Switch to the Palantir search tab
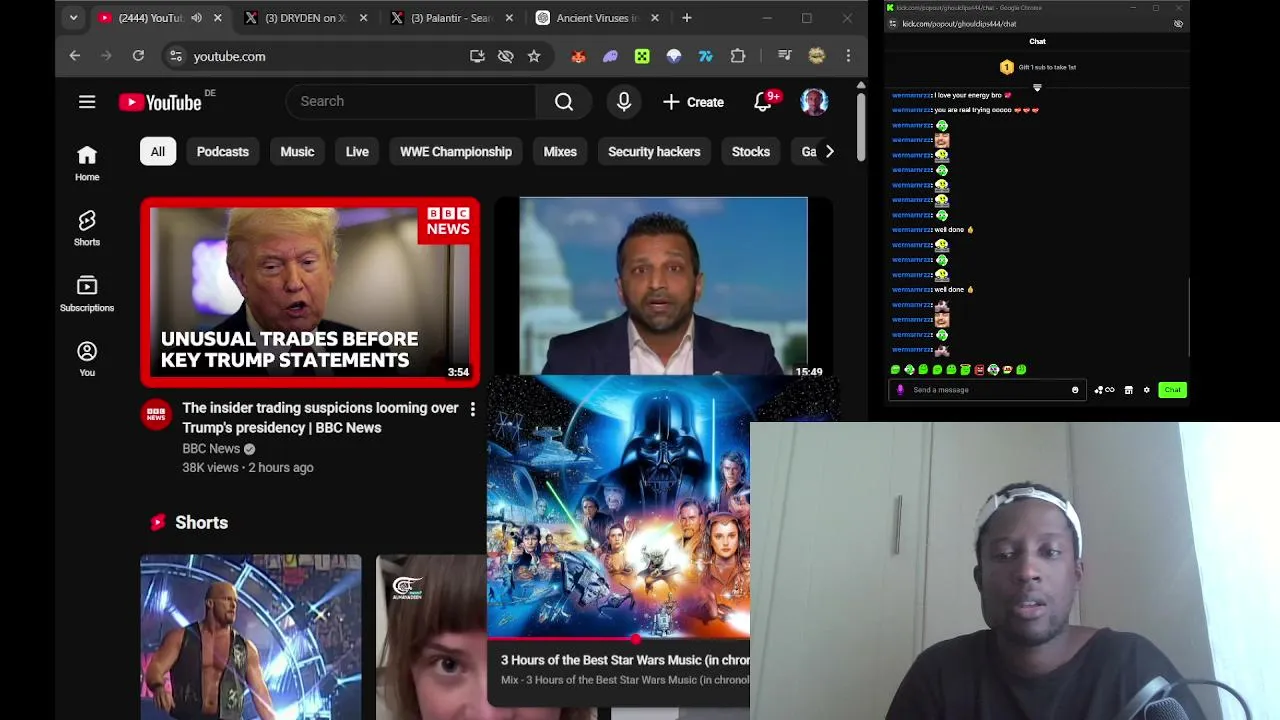This screenshot has width=1280, height=720. pyautogui.click(x=452, y=18)
